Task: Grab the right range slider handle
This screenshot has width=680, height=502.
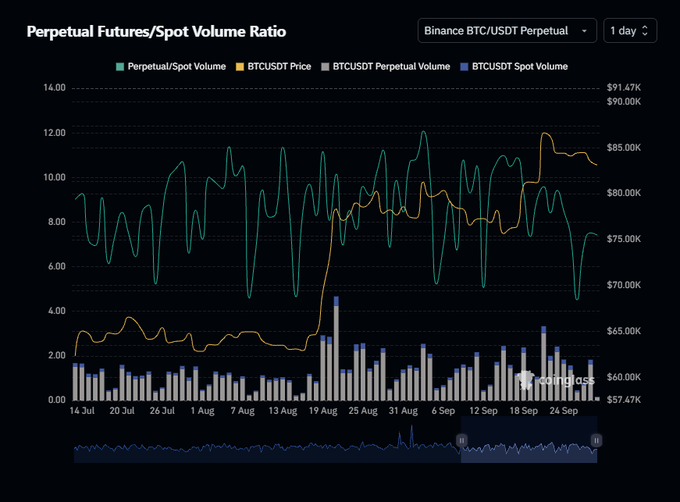Action: click(x=596, y=440)
